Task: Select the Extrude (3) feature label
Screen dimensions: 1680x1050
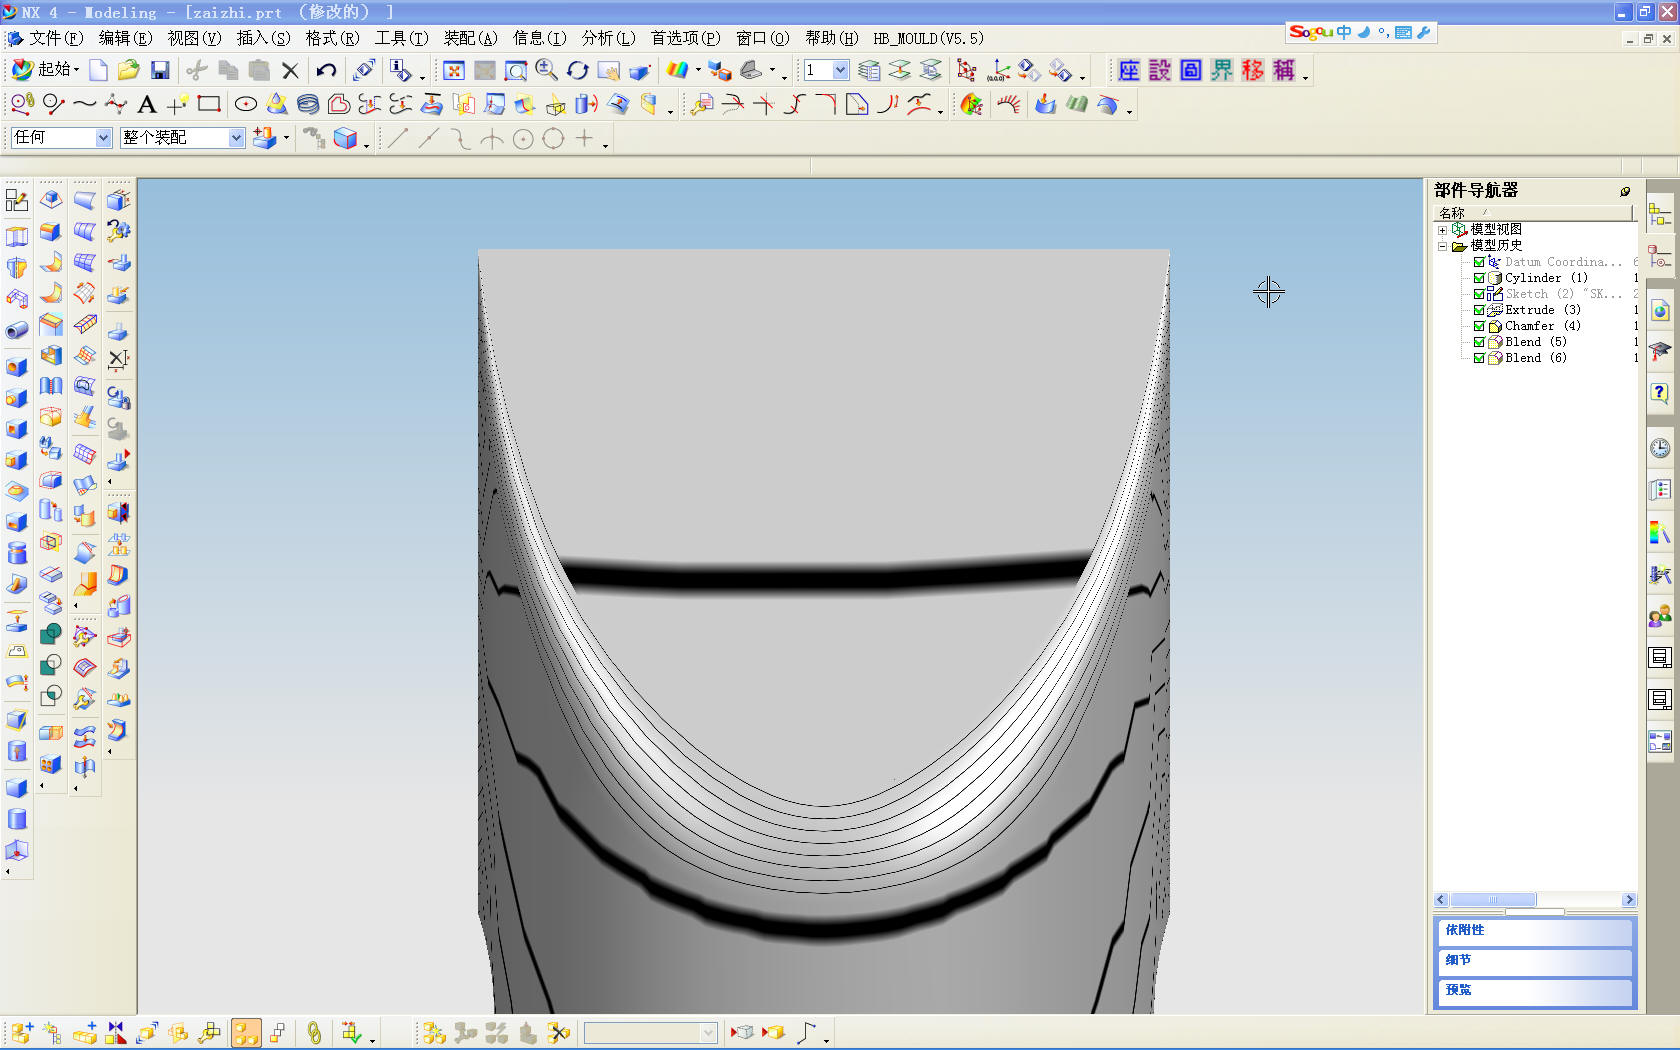Action: coord(1543,310)
